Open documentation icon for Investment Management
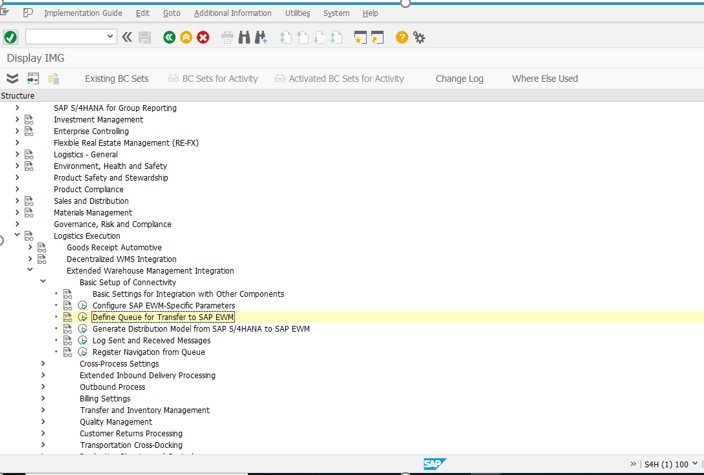Viewport: 704px width, 475px height. point(29,119)
